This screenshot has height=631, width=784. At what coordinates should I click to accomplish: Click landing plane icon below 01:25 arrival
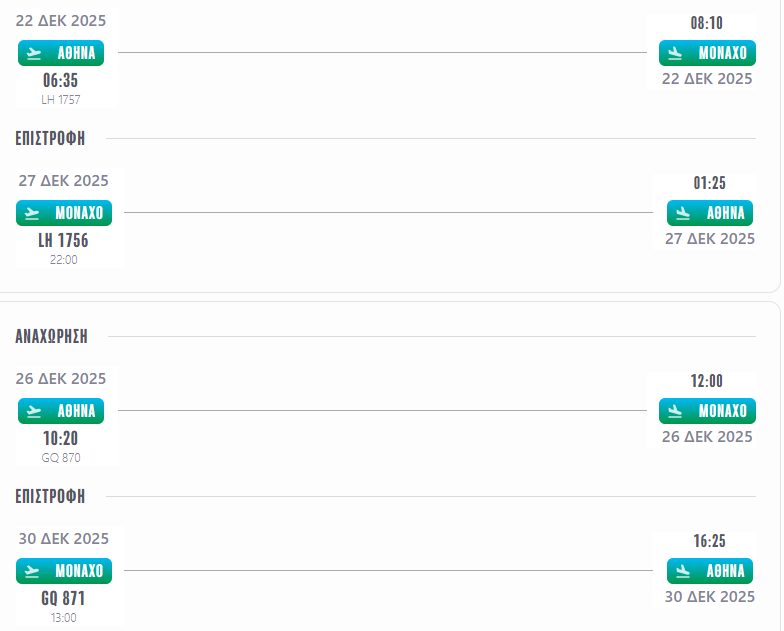click(684, 213)
